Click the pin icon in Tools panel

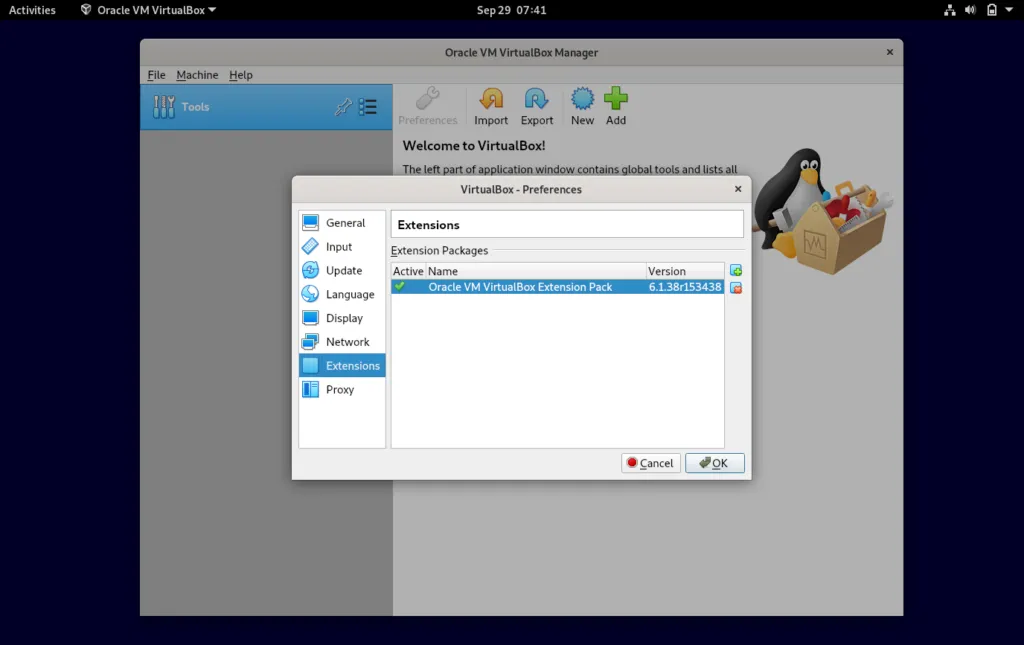[343, 107]
